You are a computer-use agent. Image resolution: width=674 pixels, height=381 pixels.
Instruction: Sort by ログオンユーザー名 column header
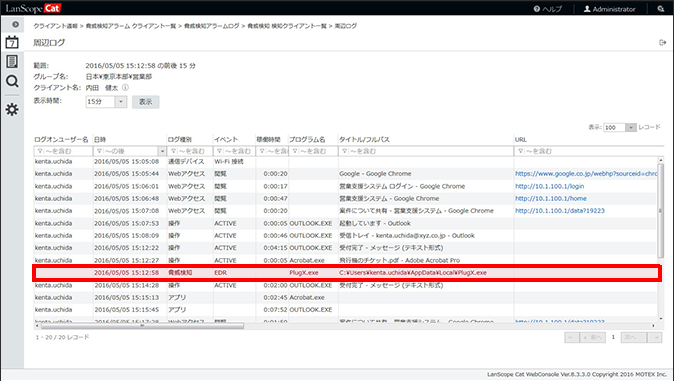(x=61, y=139)
